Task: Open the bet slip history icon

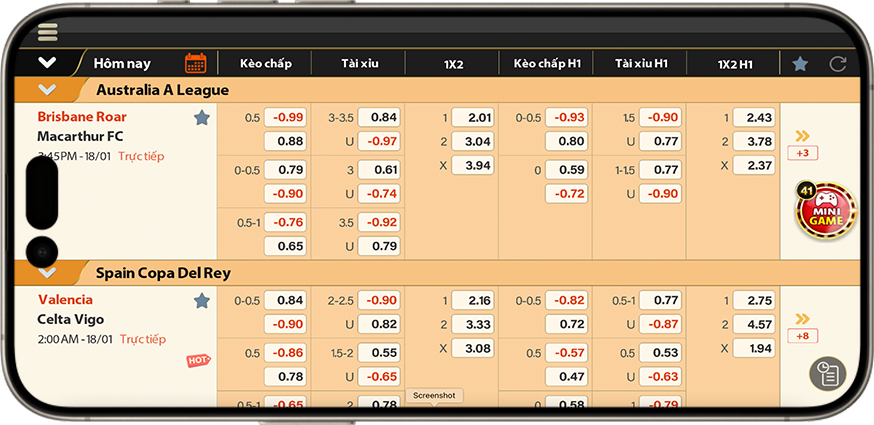Action: (827, 373)
